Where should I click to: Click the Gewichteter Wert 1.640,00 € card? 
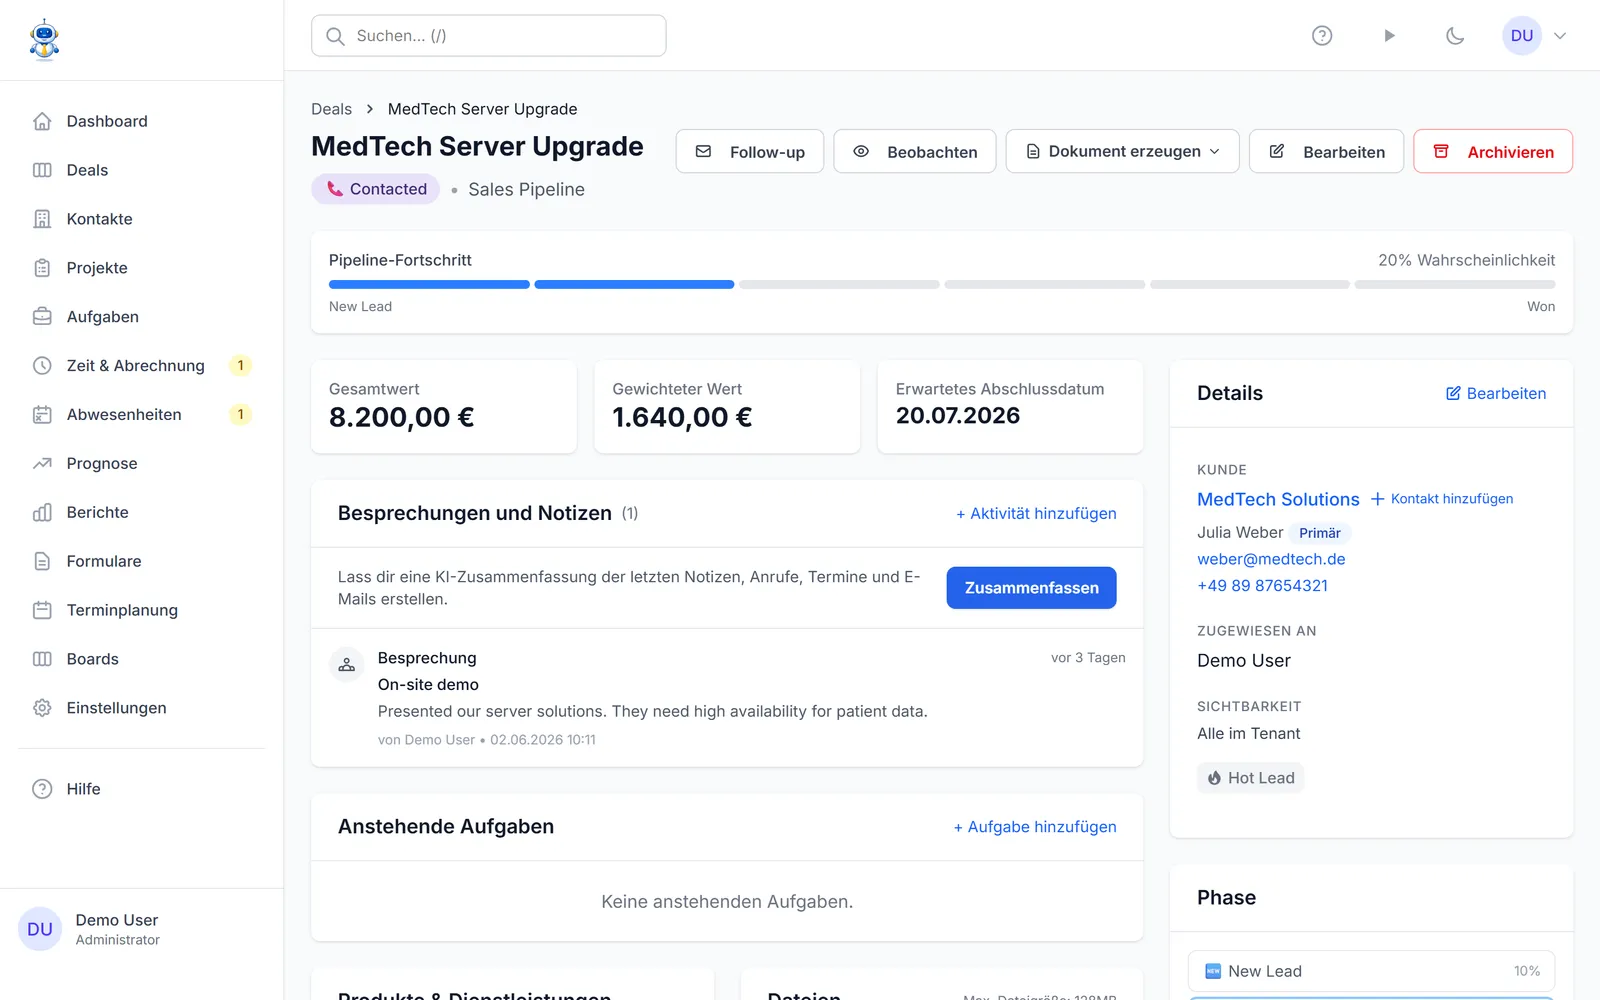pyautogui.click(x=727, y=407)
